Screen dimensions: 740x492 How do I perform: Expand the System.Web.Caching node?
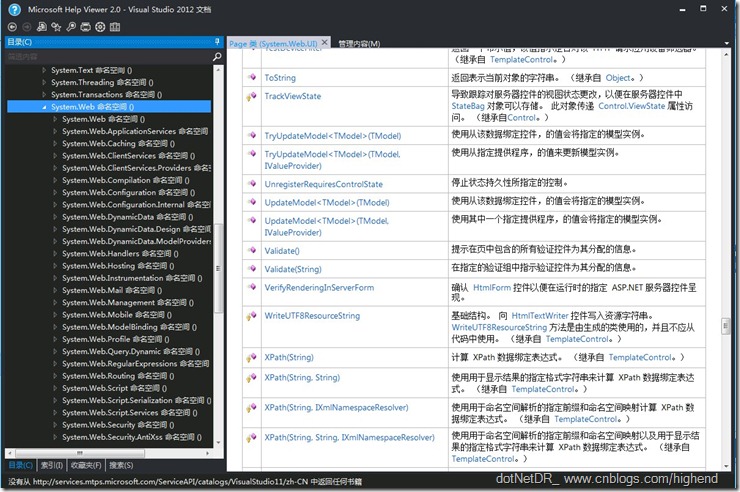pos(55,143)
